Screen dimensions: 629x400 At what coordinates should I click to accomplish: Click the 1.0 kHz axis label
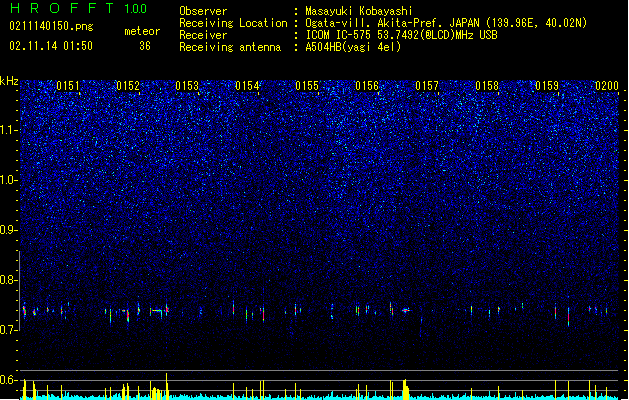(x=9, y=180)
